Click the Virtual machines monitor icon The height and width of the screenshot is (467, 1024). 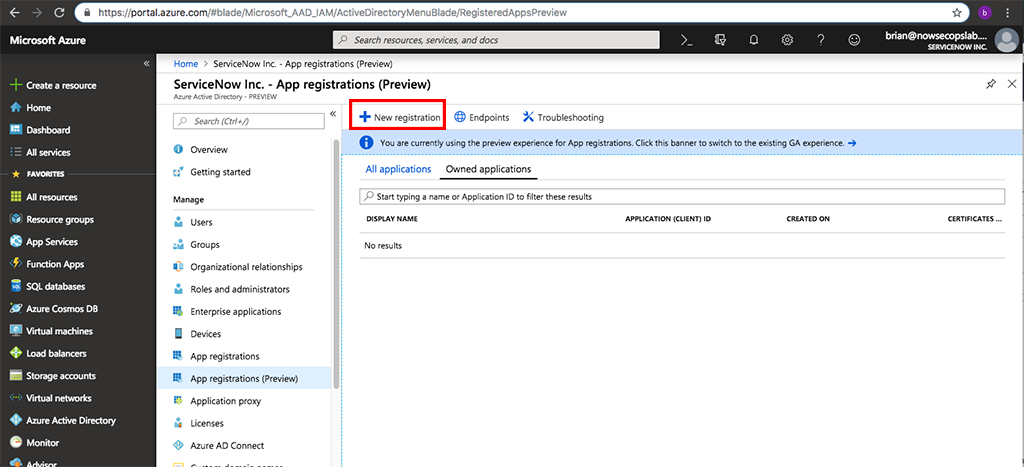(16, 331)
